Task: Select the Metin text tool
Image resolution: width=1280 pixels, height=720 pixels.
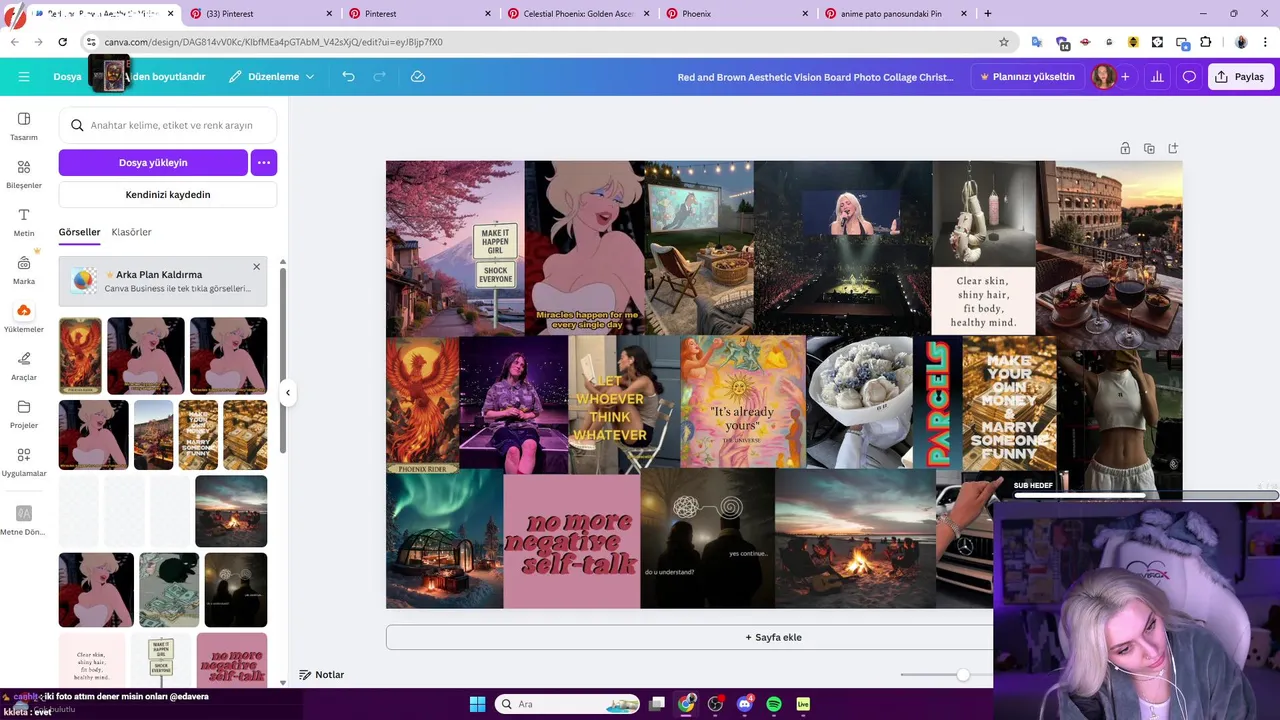Action: 24,222
